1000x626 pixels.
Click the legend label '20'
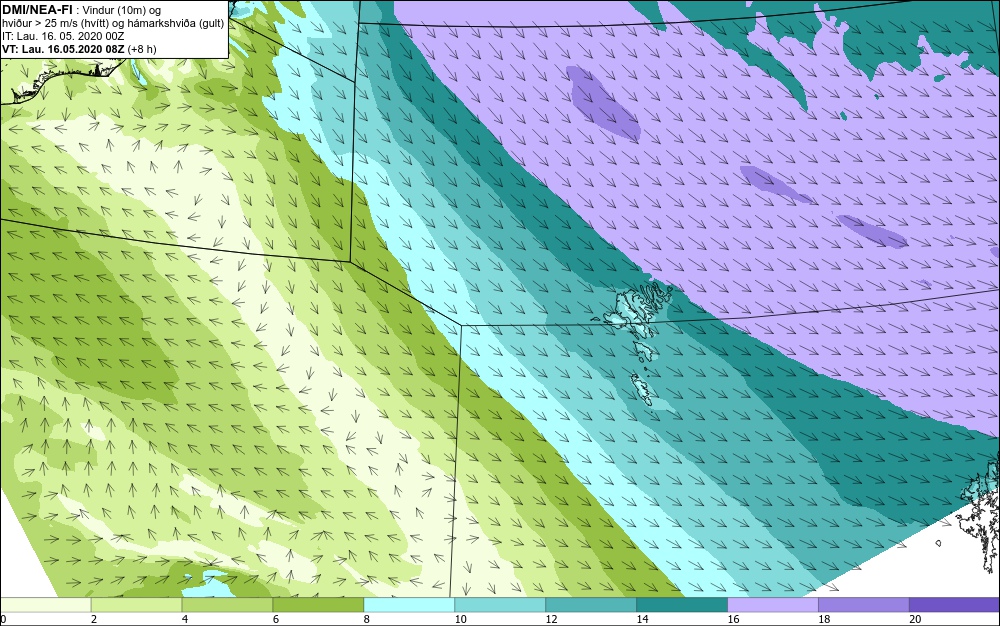click(915, 619)
